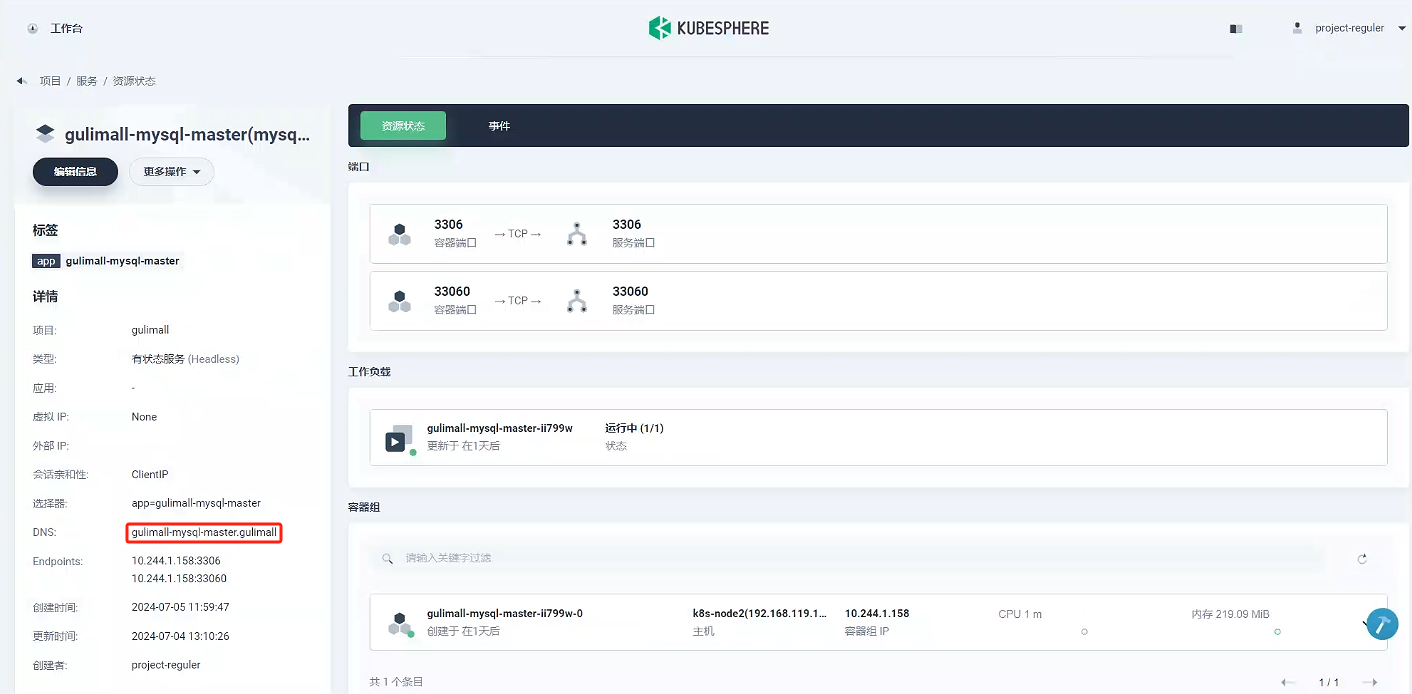Switch to the 事件 tab

(499, 126)
